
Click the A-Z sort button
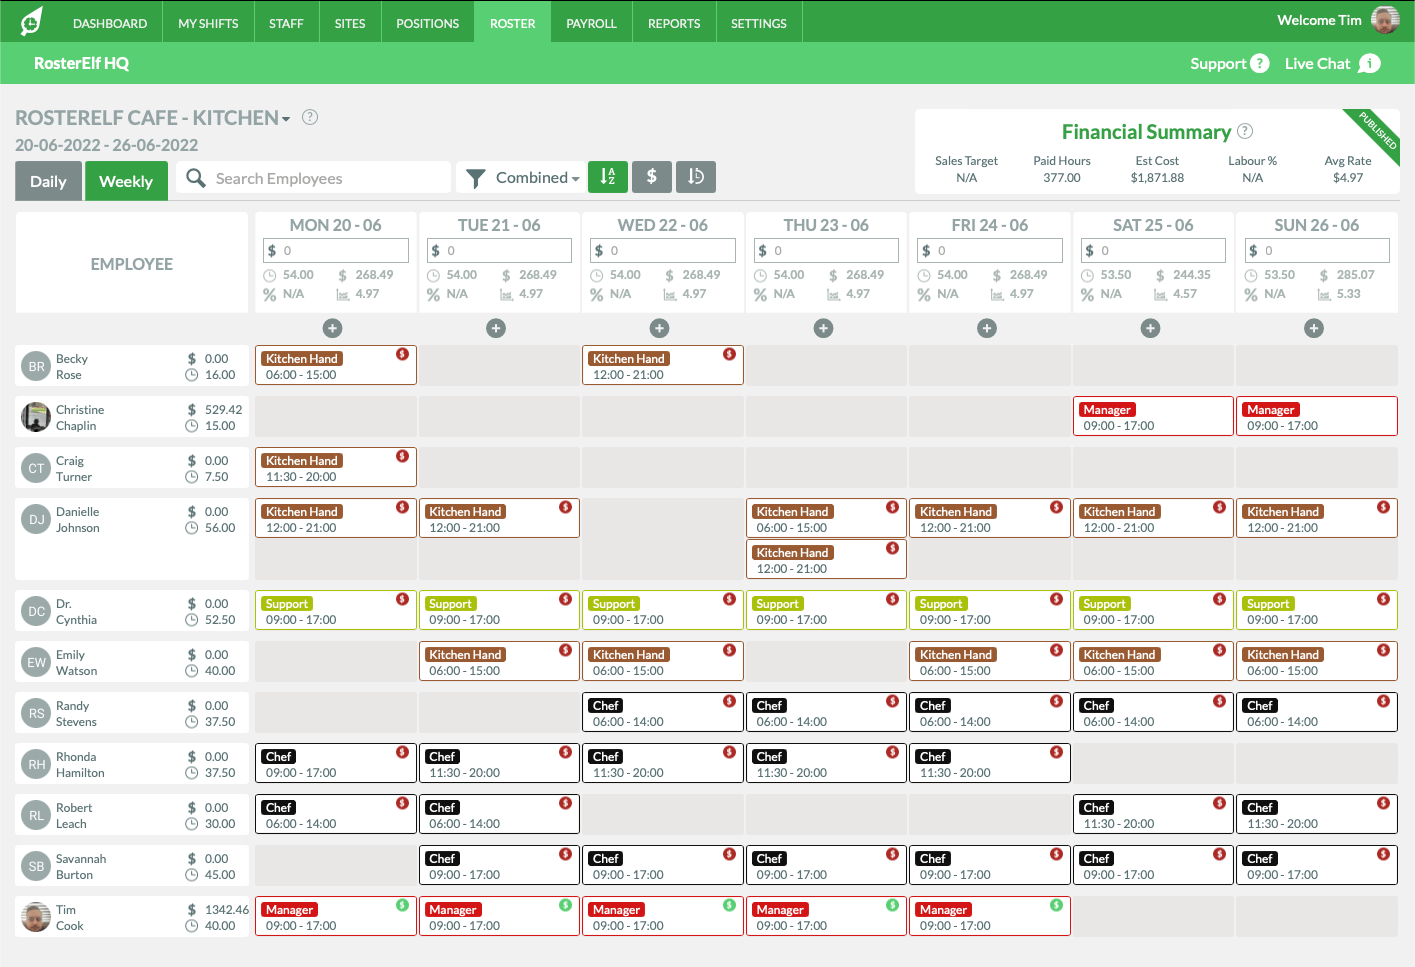(x=608, y=177)
